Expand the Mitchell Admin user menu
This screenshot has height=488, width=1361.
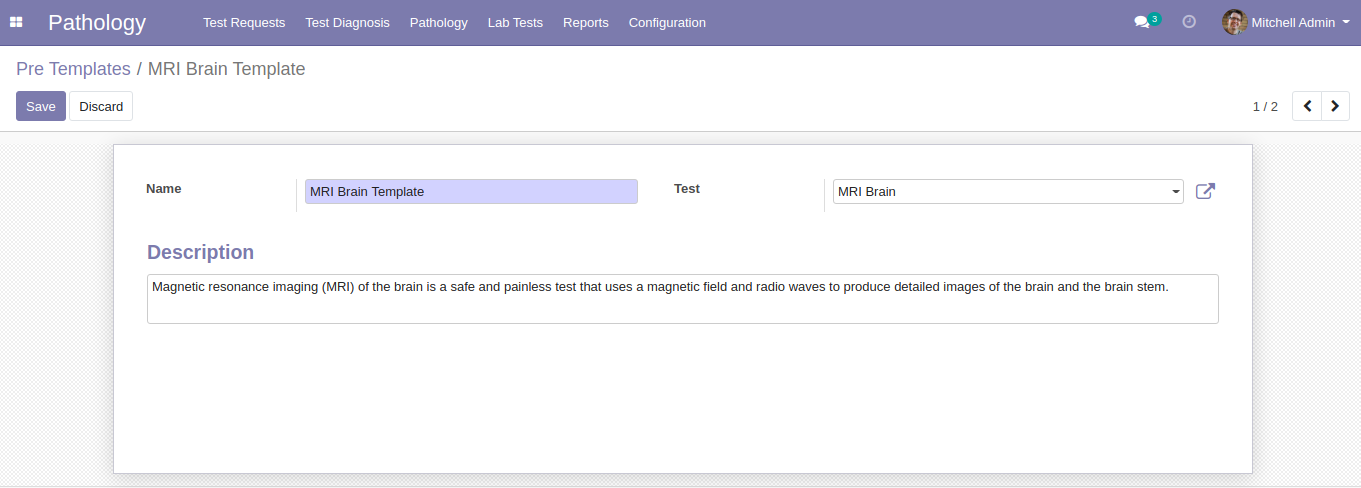click(x=1286, y=22)
